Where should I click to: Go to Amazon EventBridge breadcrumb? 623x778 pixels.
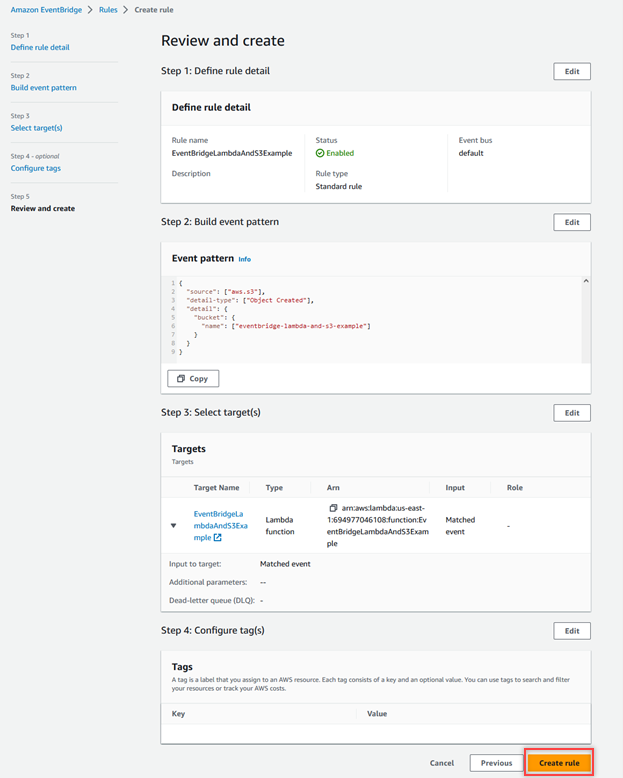[x=46, y=10]
